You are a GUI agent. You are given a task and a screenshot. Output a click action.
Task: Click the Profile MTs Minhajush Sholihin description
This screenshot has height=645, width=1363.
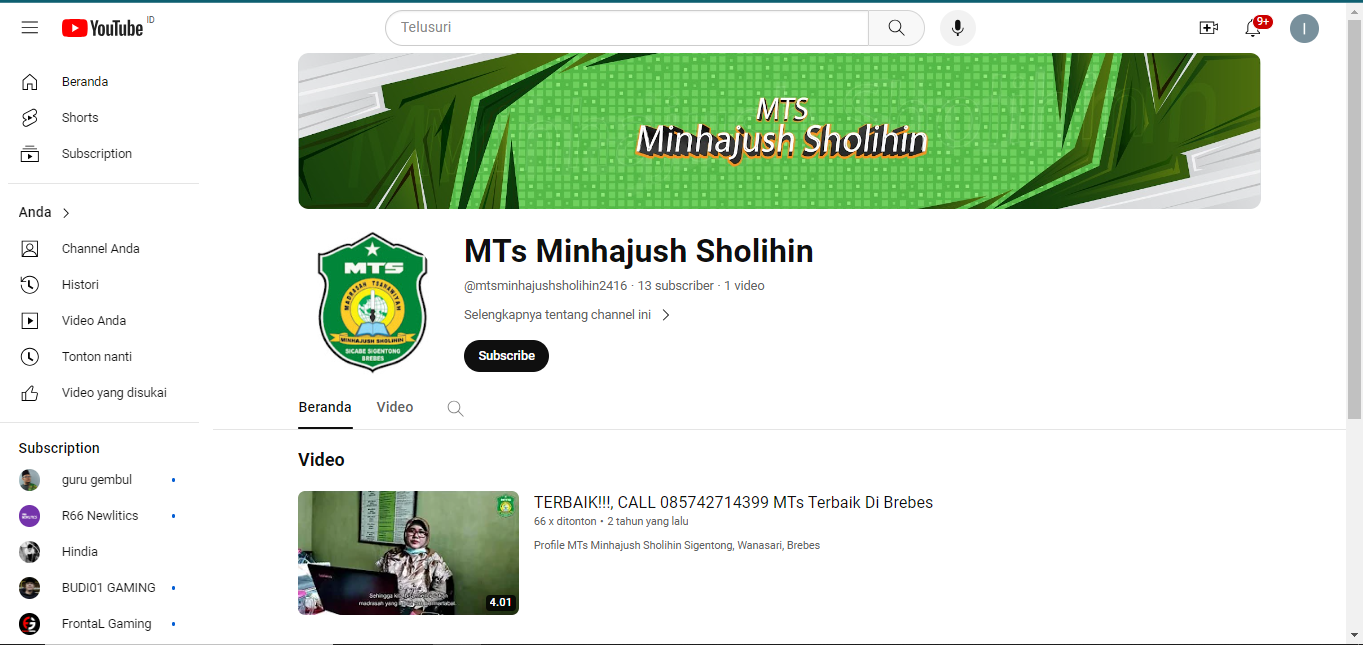[x=677, y=546]
